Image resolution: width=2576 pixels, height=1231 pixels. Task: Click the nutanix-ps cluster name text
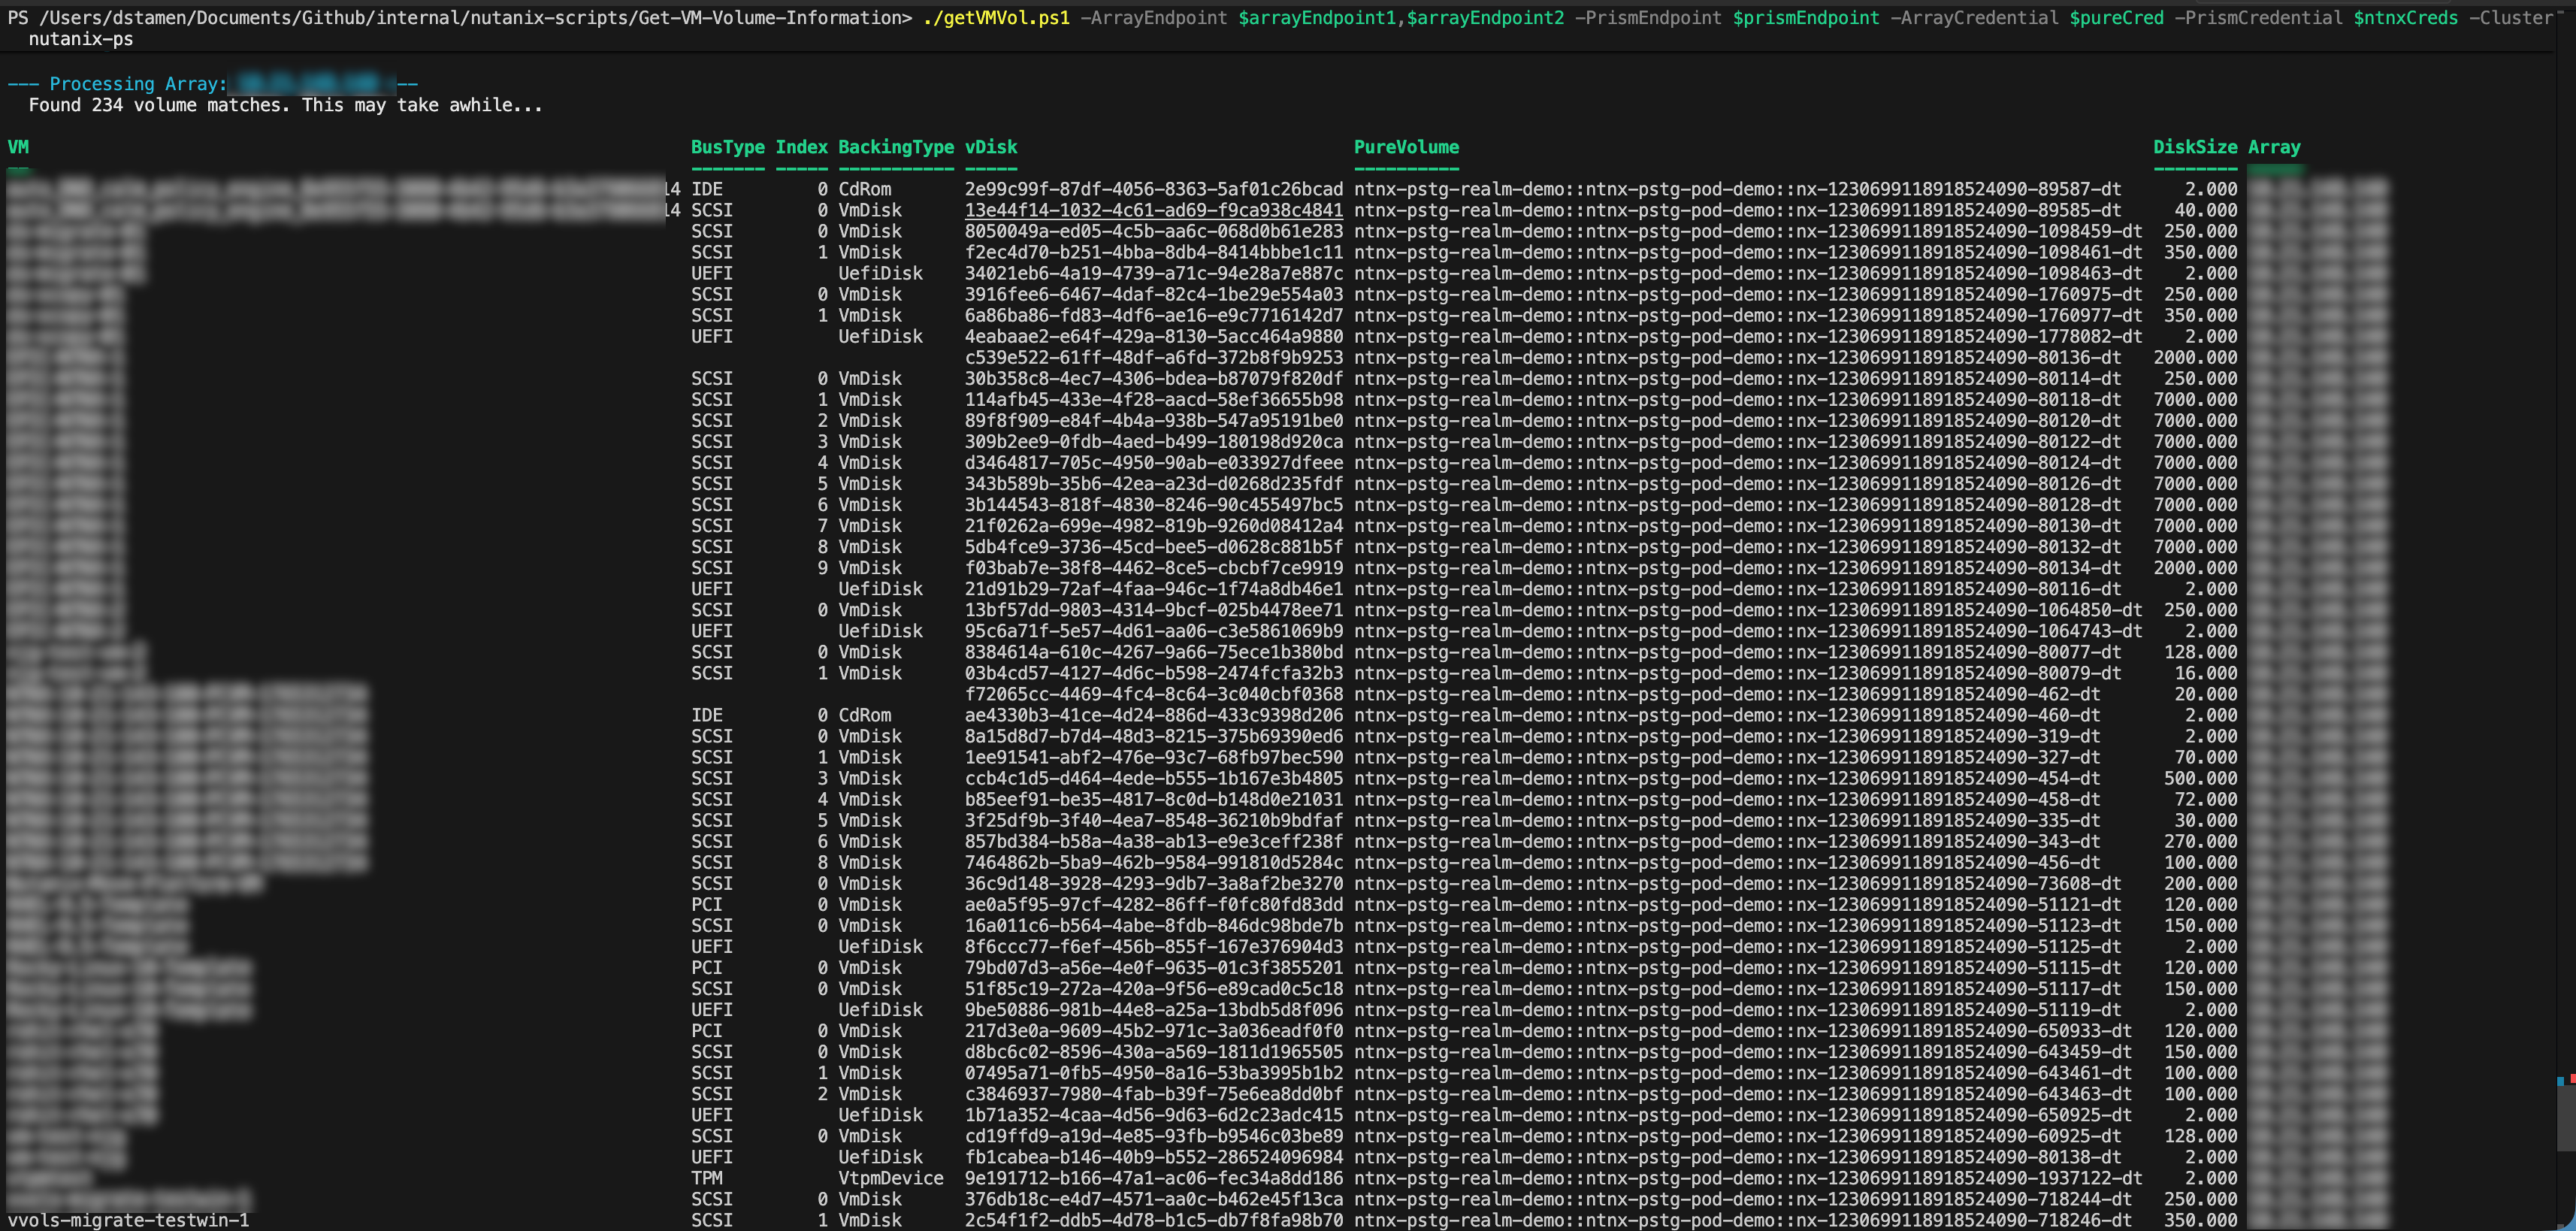click(x=80, y=39)
